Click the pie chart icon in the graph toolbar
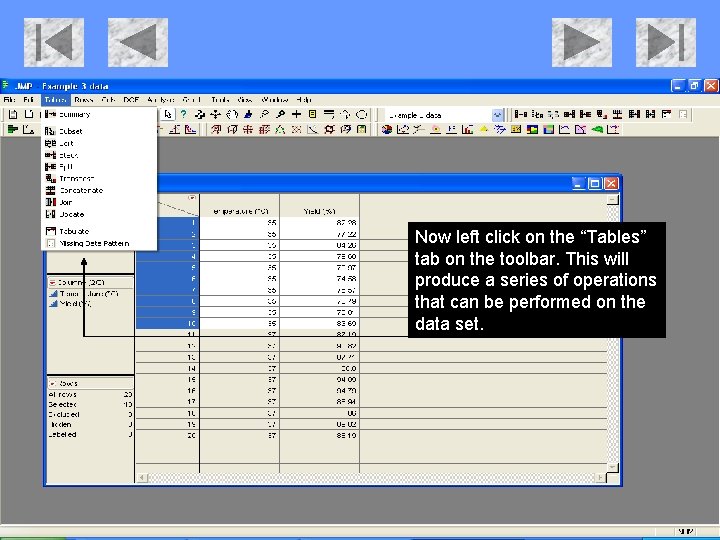The height and width of the screenshot is (540, 720). 387,129
